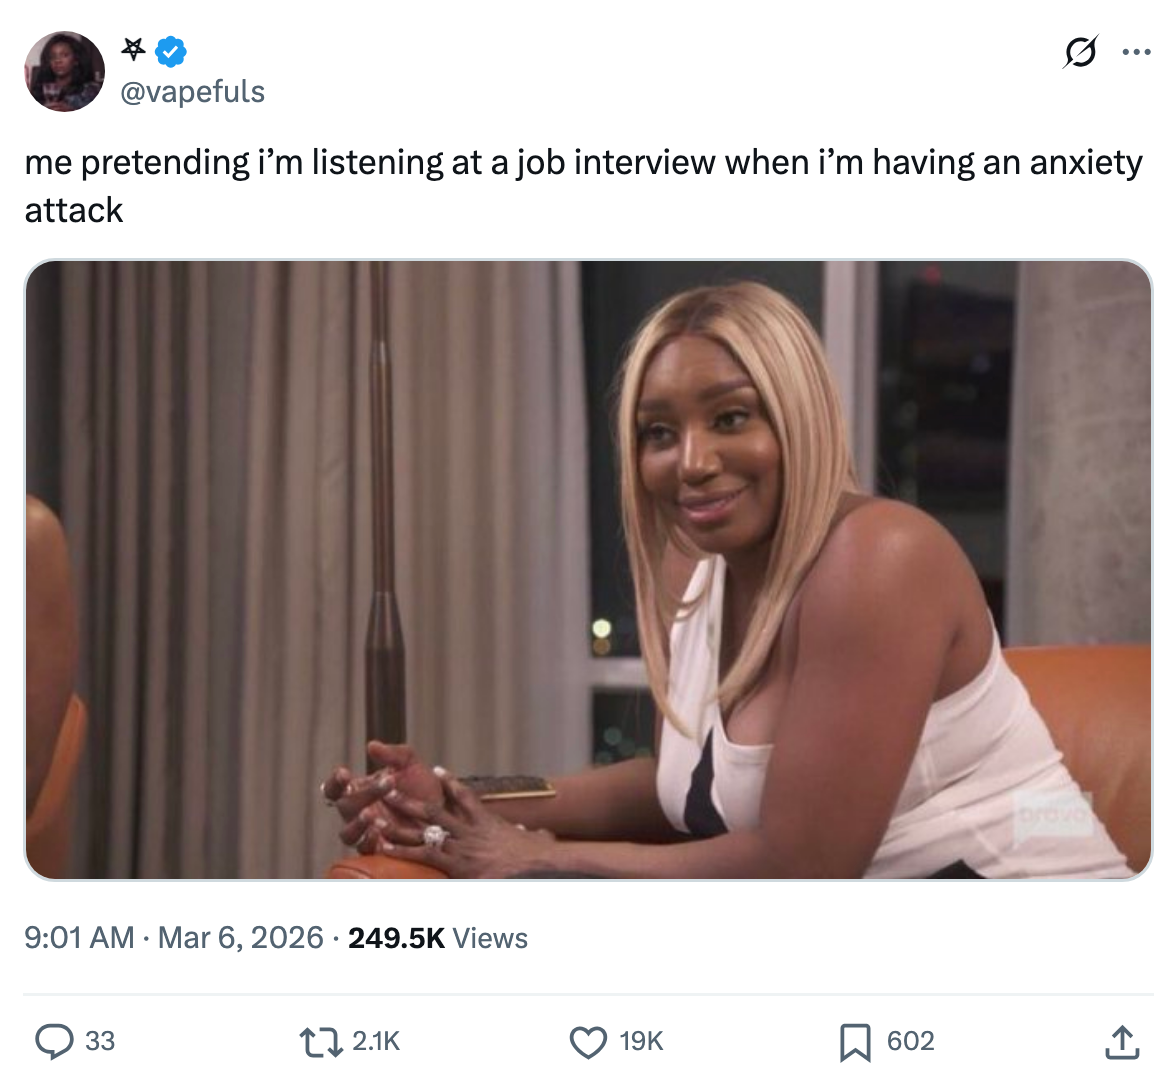This screenshot has width=1170, height=1071.
Task: Click the 19K likes count
Action: (x=642, y=1041)
